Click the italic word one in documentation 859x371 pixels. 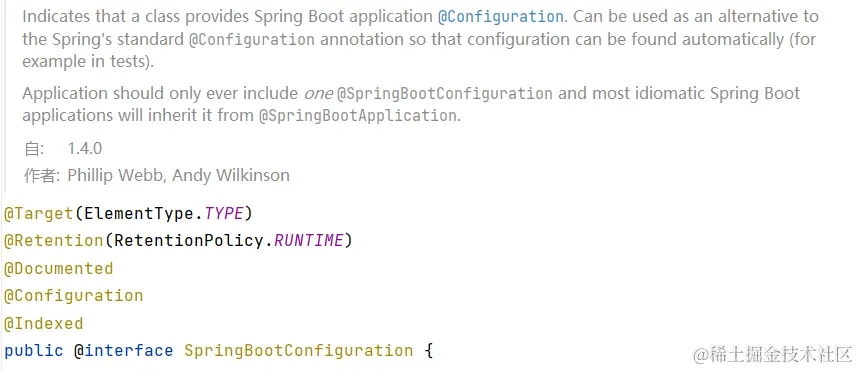tap(318, 94)
